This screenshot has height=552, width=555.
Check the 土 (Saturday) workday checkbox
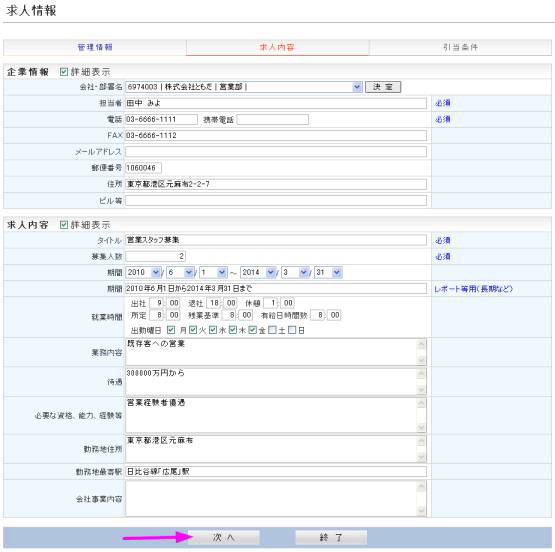pyautogui.click(x=272, y=330)
